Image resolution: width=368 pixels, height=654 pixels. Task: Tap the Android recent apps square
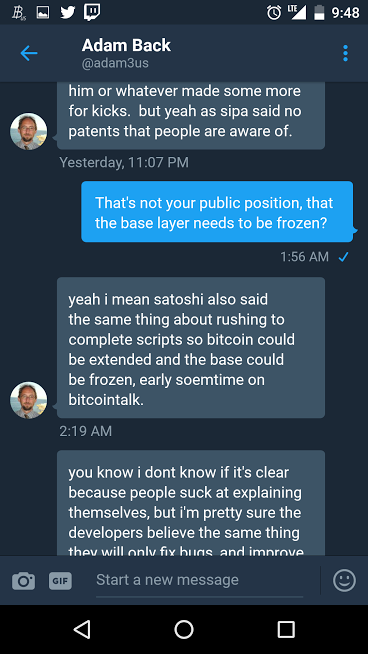(286, 629)
